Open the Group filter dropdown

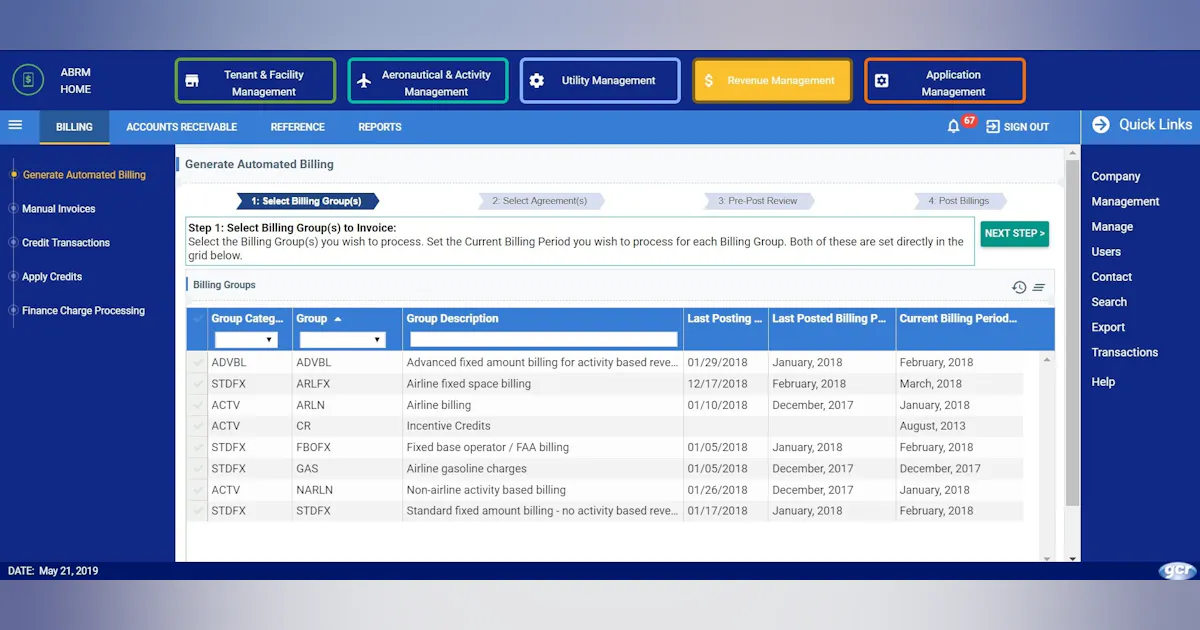click(x=342, y=340)
